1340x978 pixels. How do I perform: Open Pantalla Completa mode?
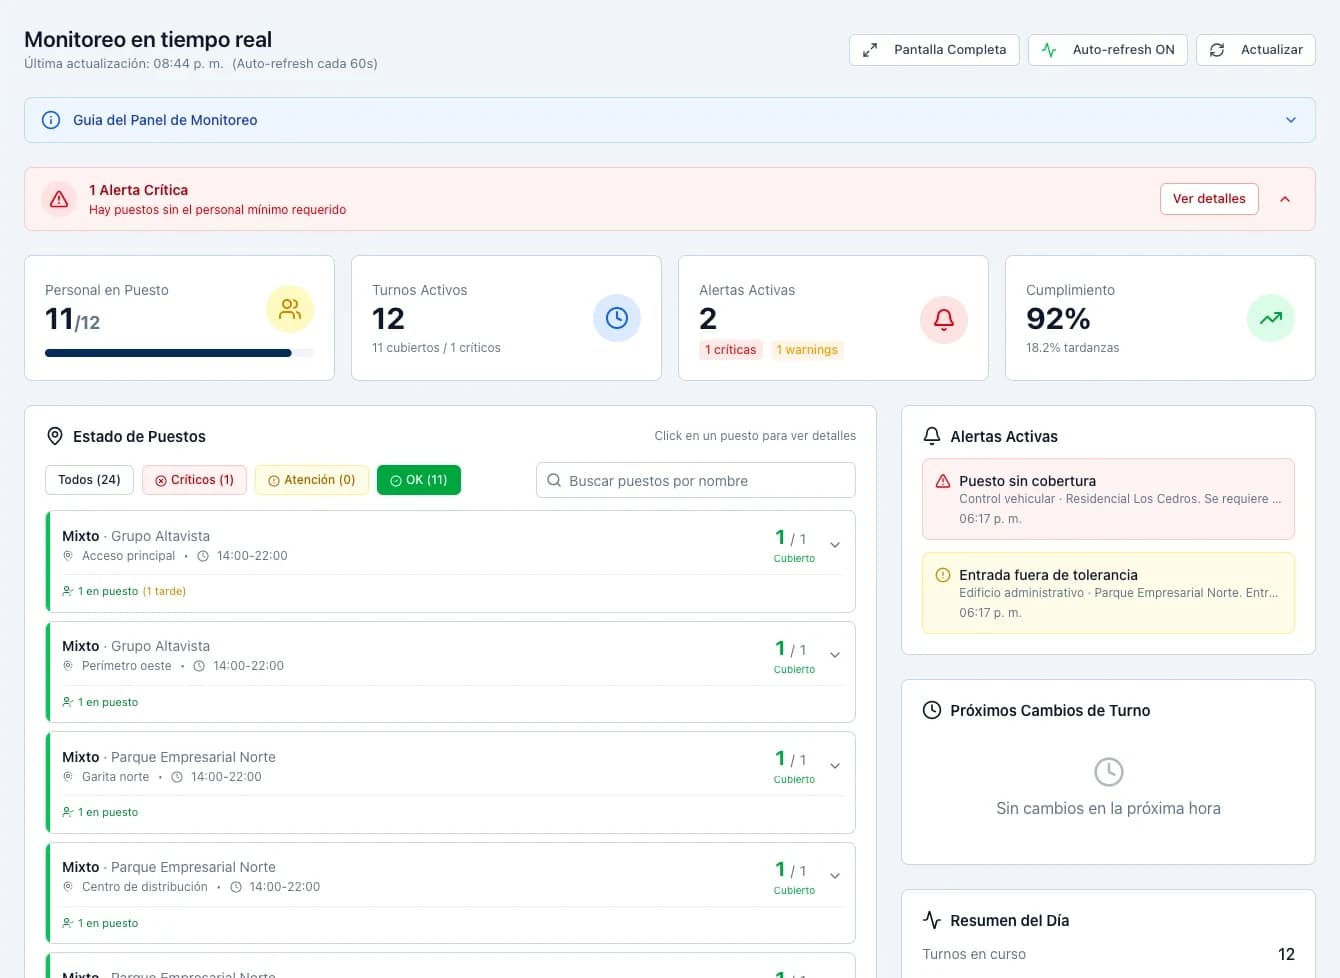[934, 50]
